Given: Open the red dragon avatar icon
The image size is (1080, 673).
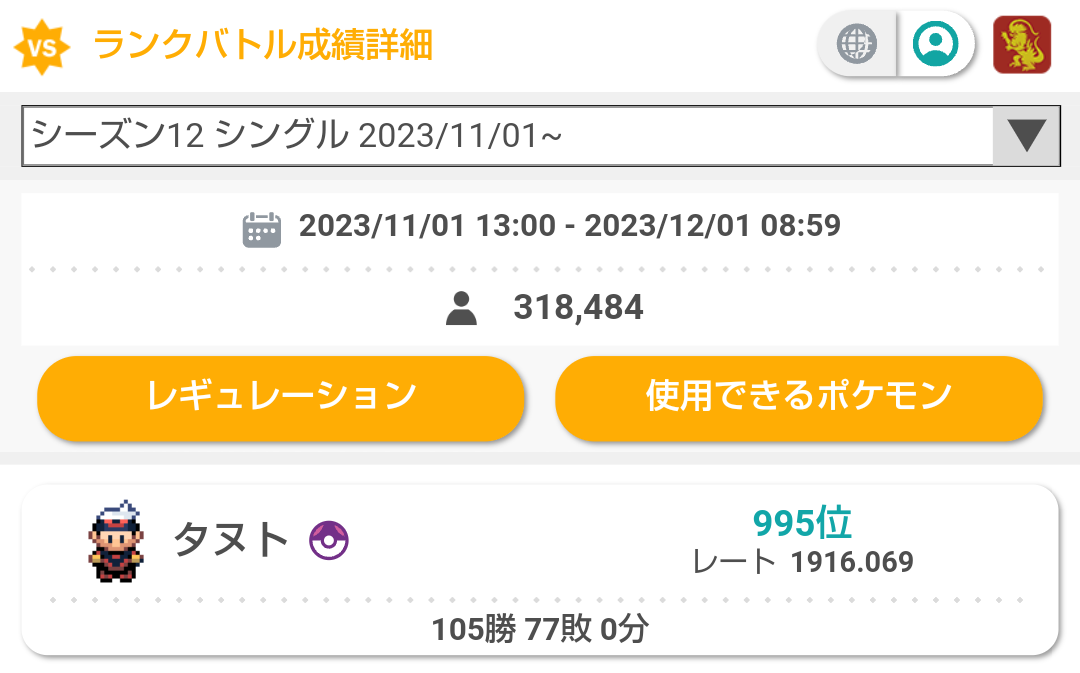Looking at the screenshot, I should [1021, 45].
